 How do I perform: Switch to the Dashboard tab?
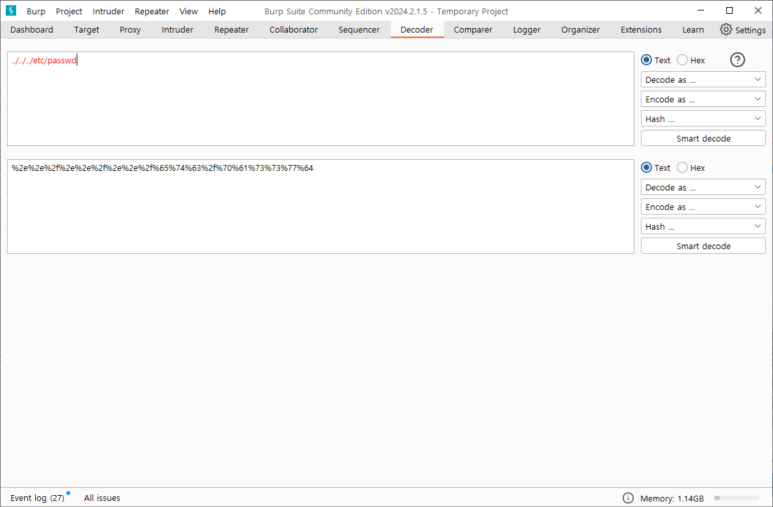pos(32,30)
